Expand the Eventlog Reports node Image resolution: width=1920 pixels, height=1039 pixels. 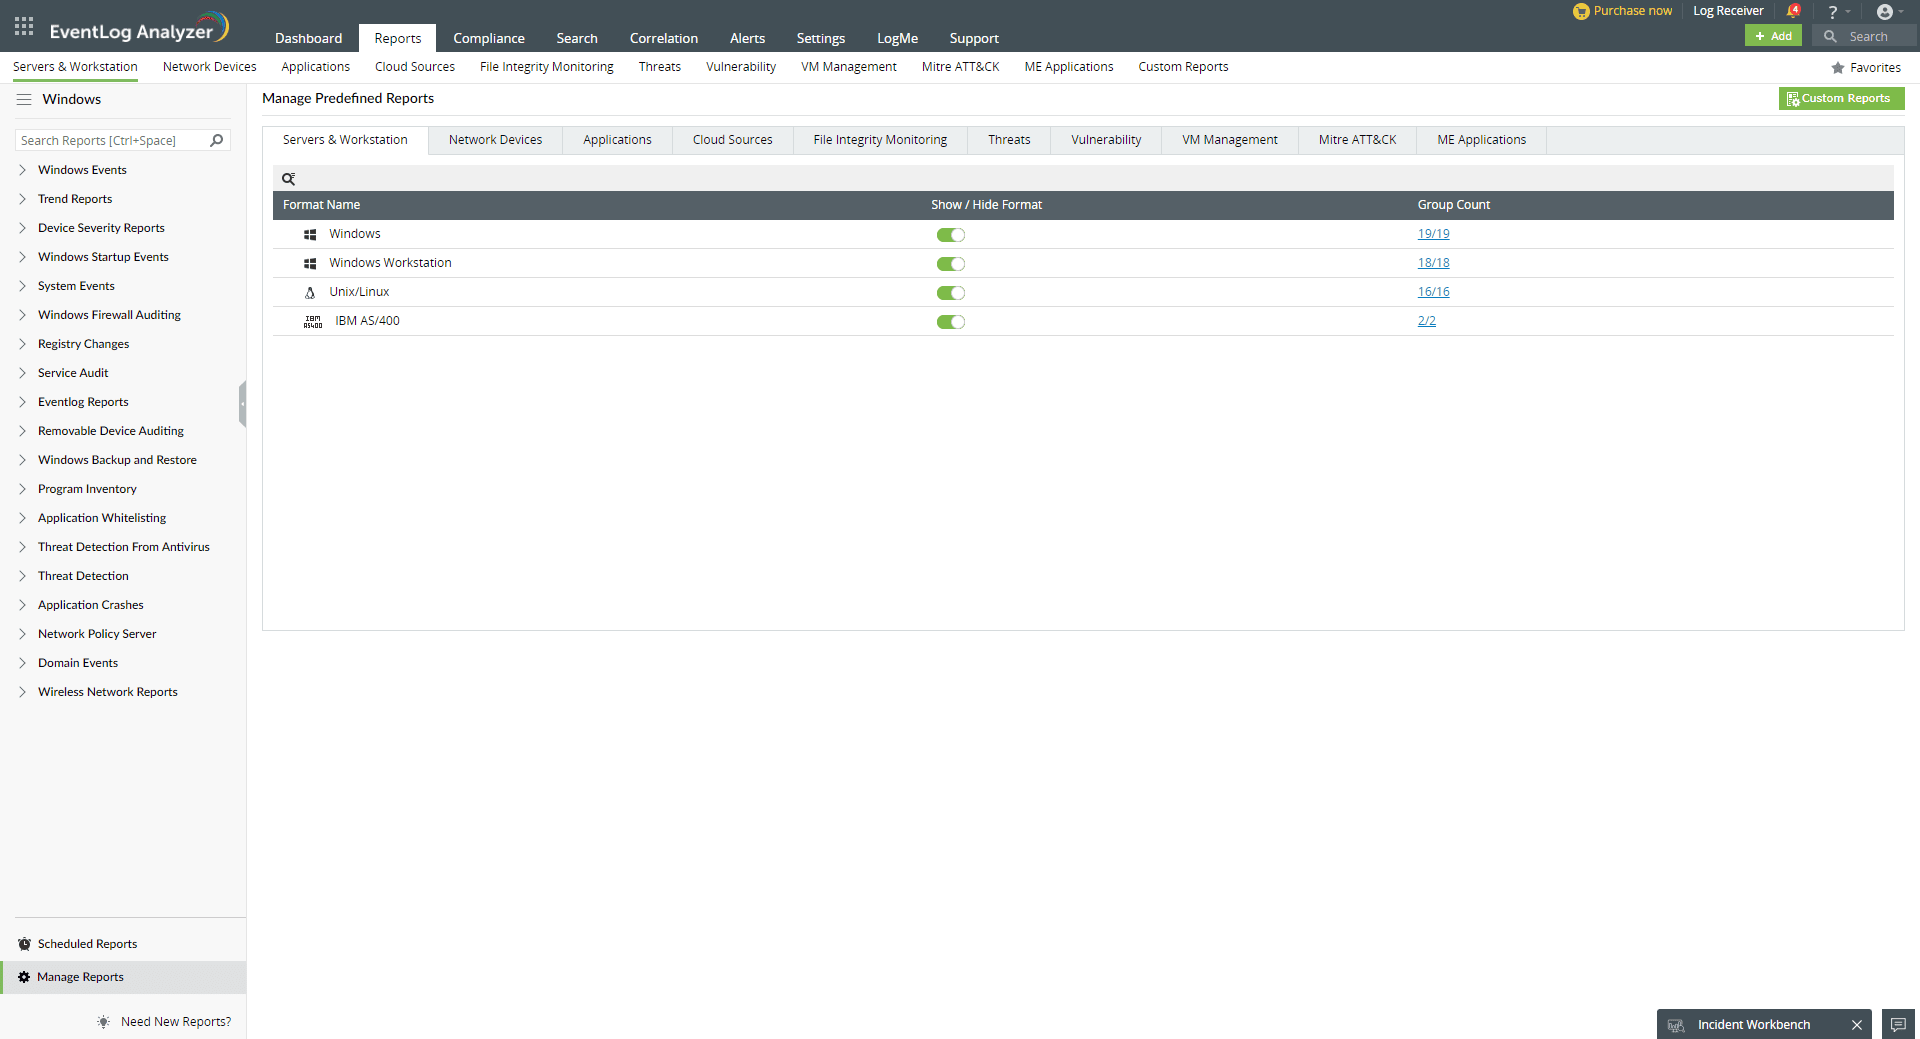coord(22,402)
